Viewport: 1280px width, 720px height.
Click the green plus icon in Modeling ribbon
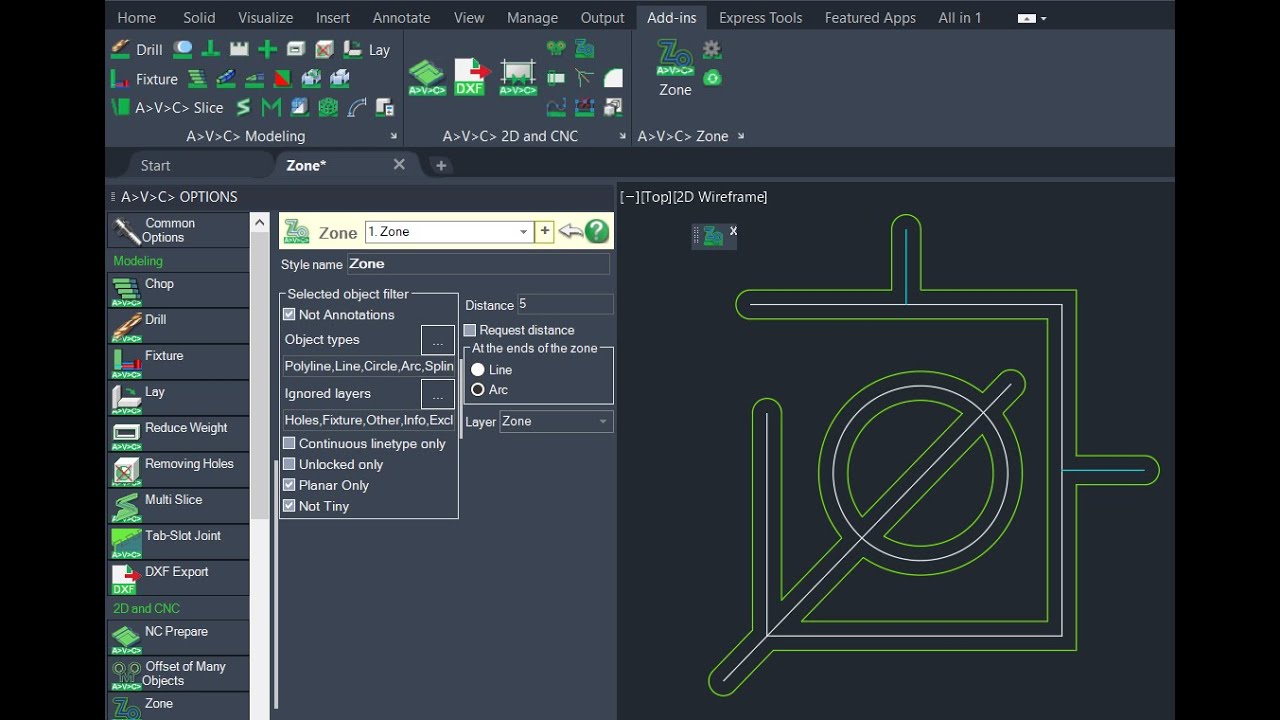(267, 48)
